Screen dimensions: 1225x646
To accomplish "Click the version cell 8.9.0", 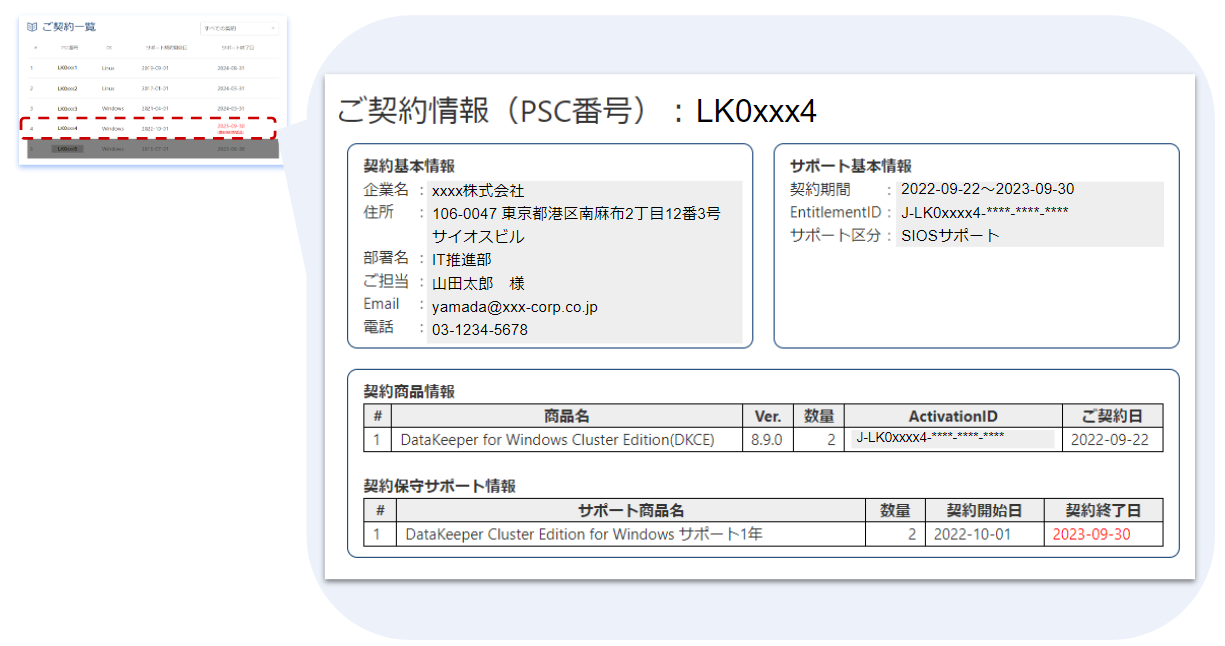I will pos(766,440).
